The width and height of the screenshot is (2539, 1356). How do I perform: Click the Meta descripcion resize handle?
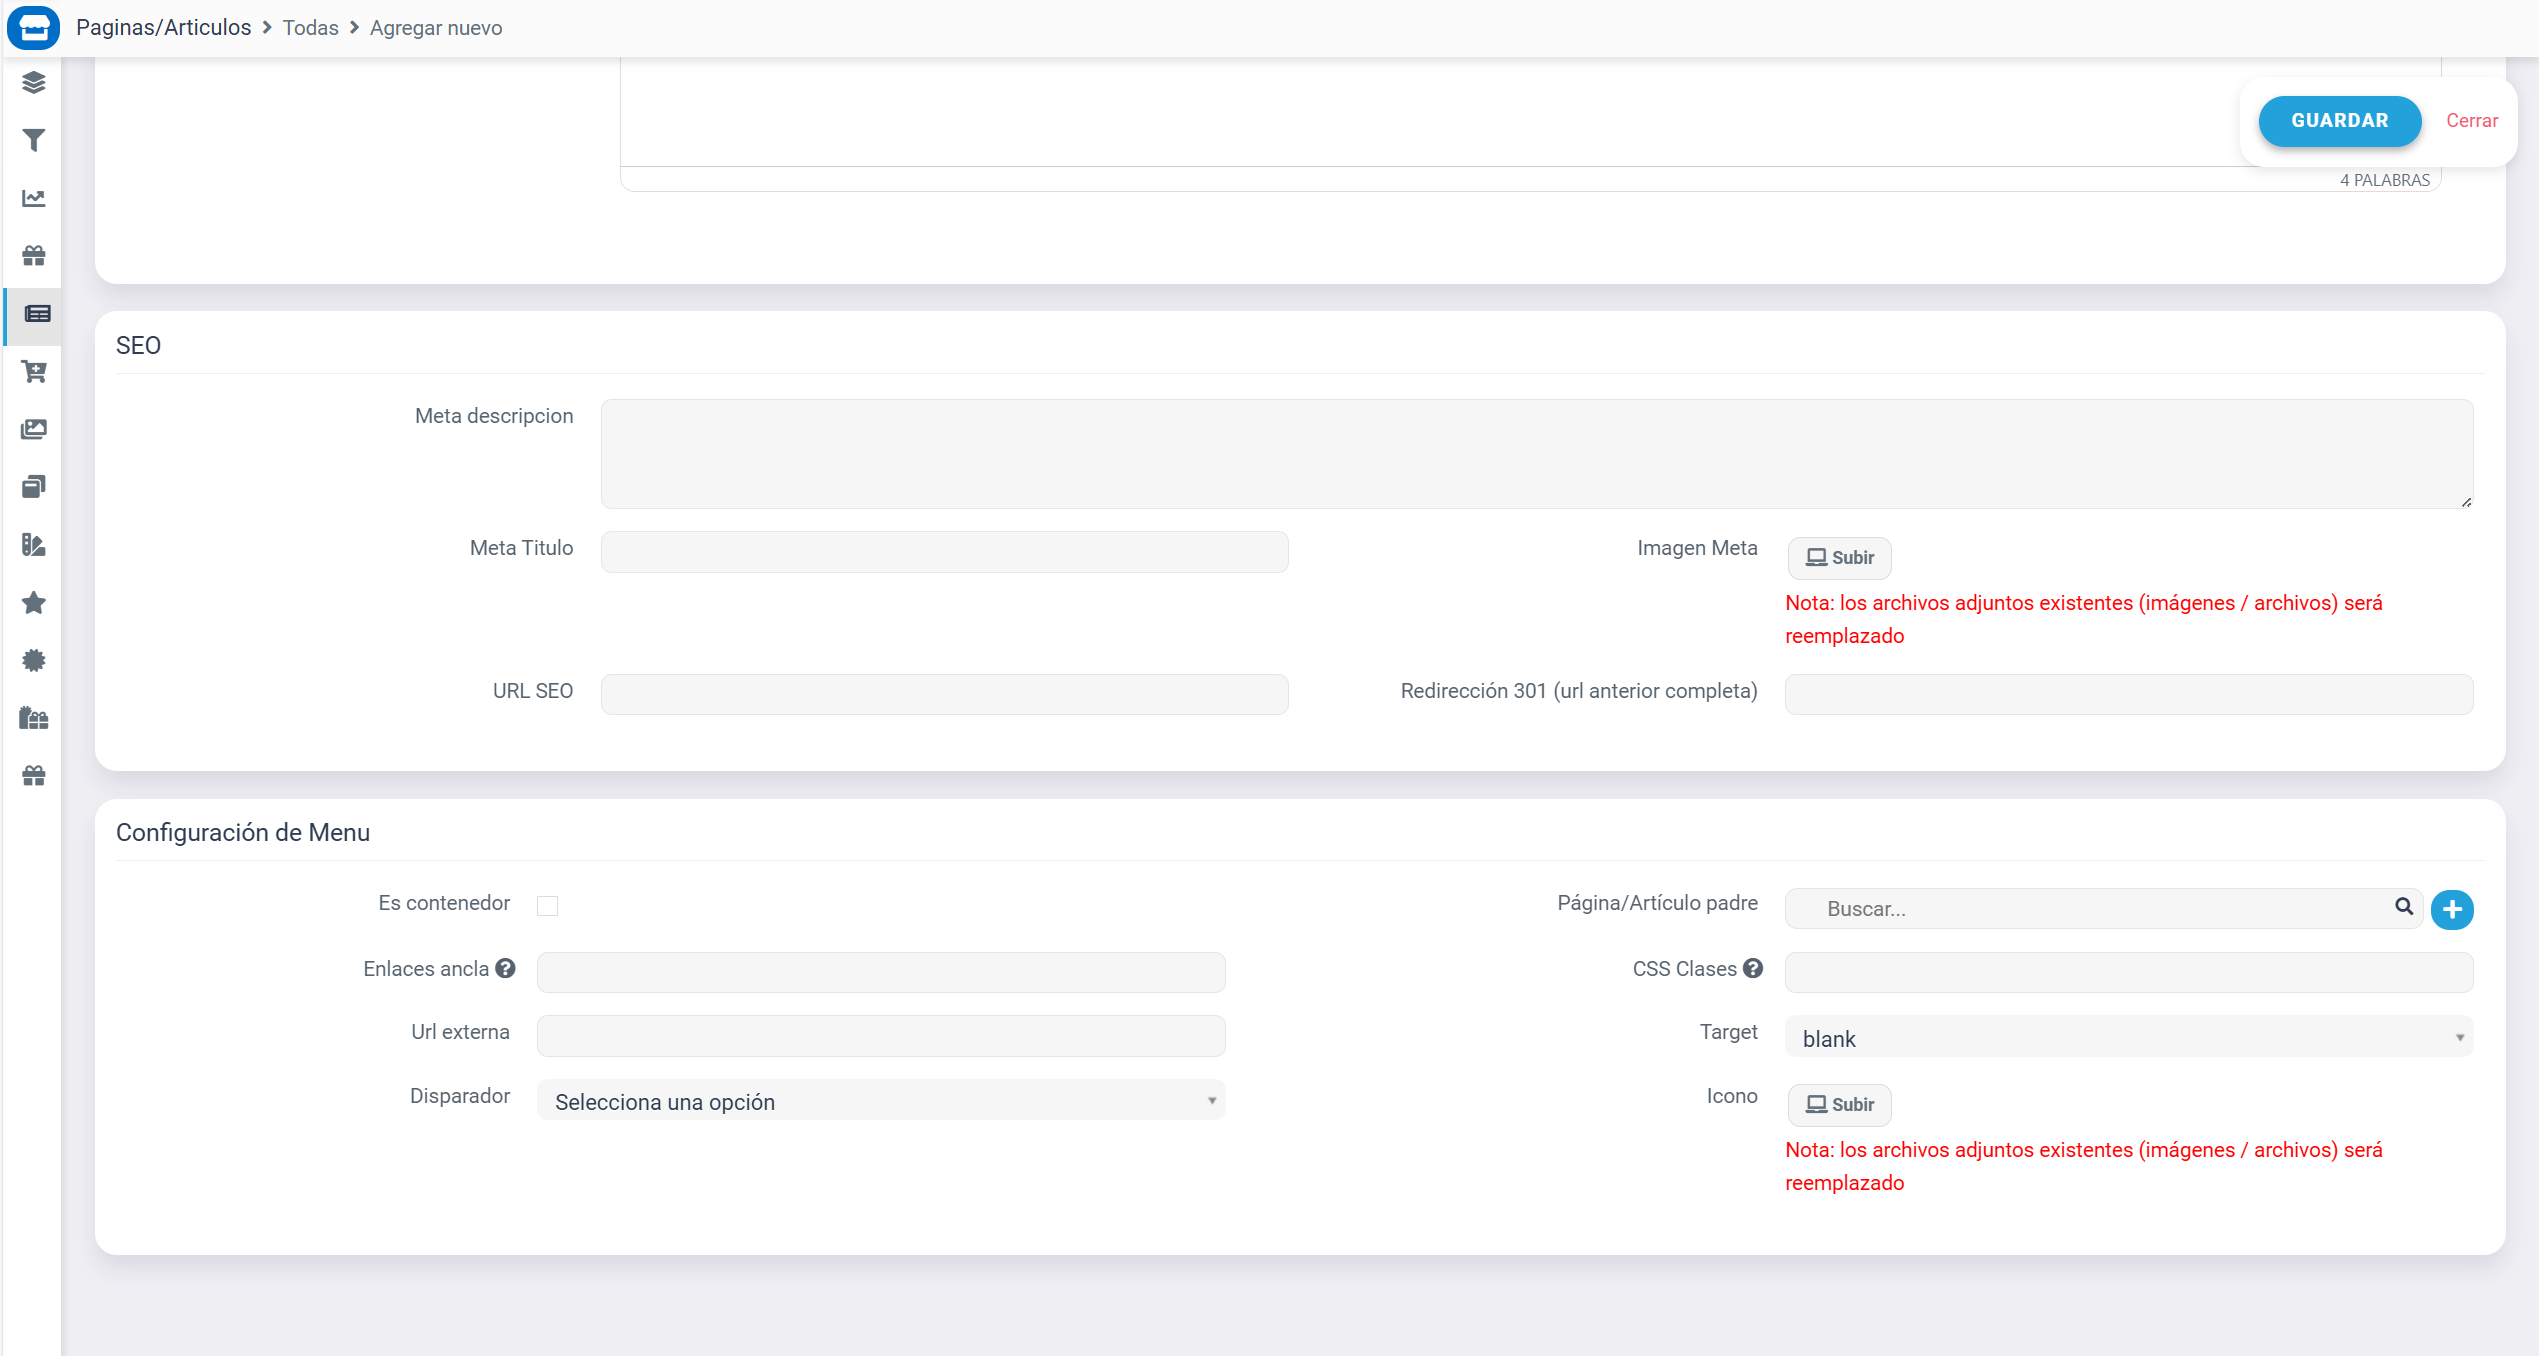(2466, 502)
